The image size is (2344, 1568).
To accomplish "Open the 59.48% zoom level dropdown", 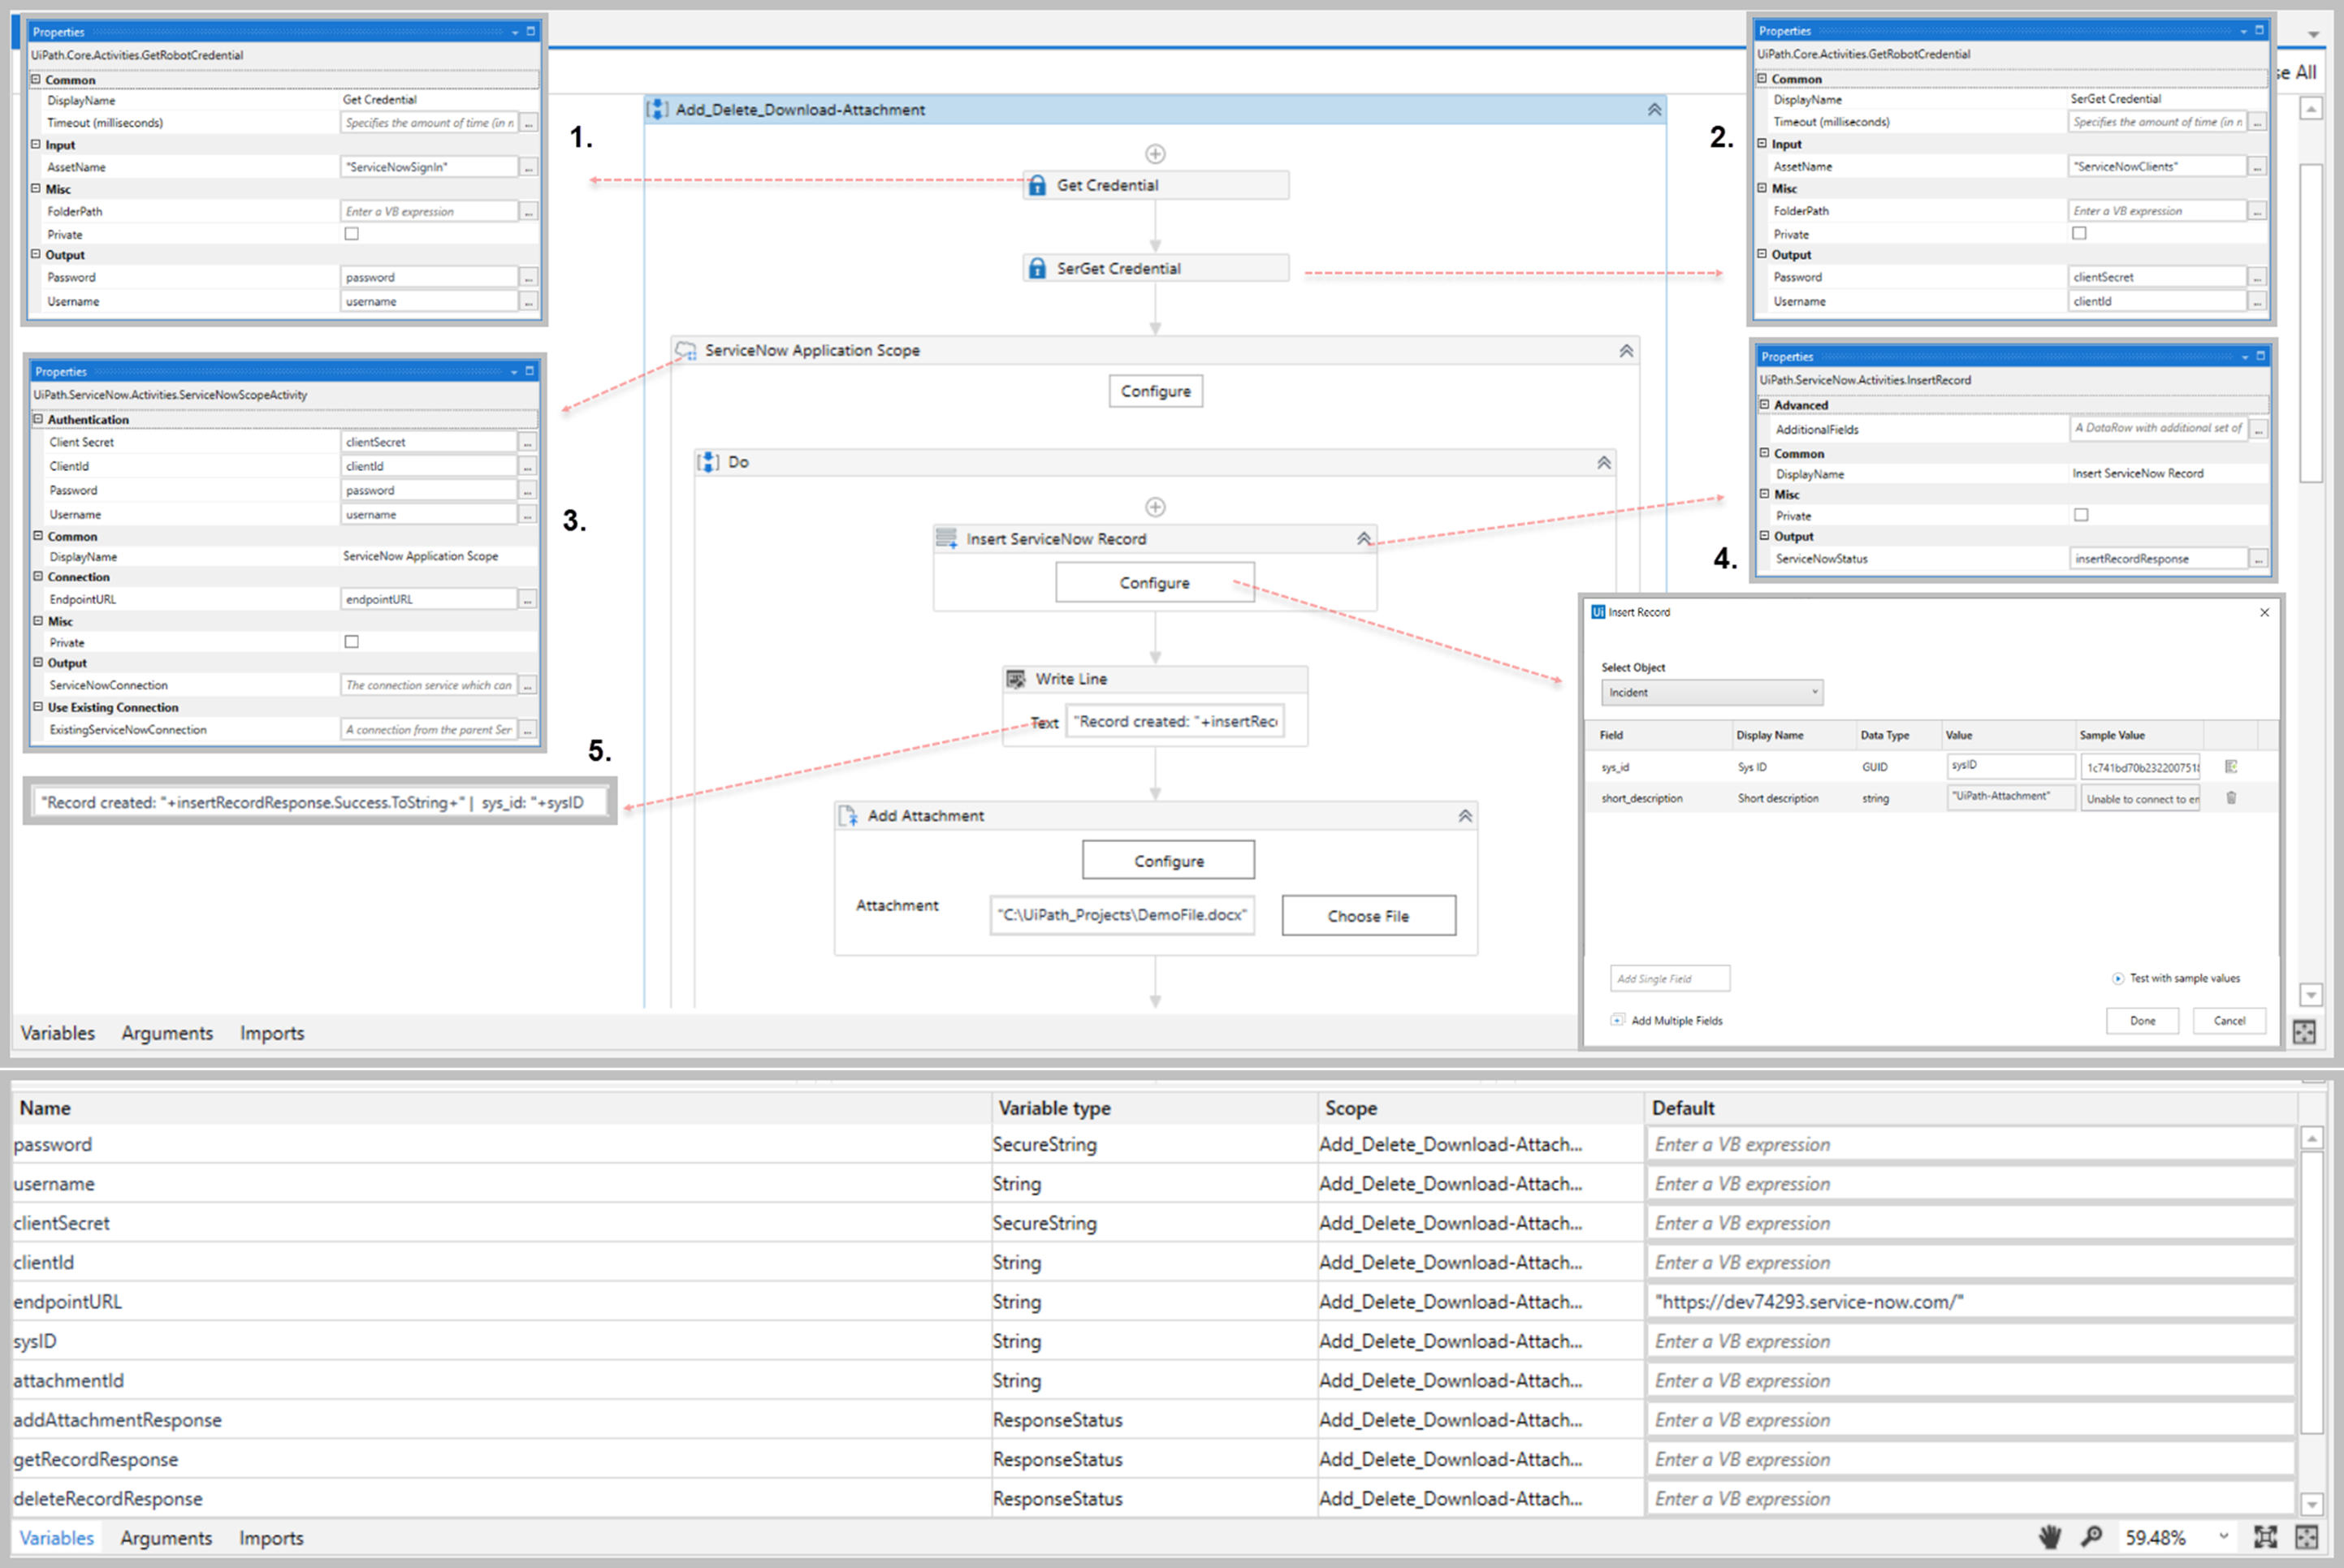I will coord(2223,1536).
